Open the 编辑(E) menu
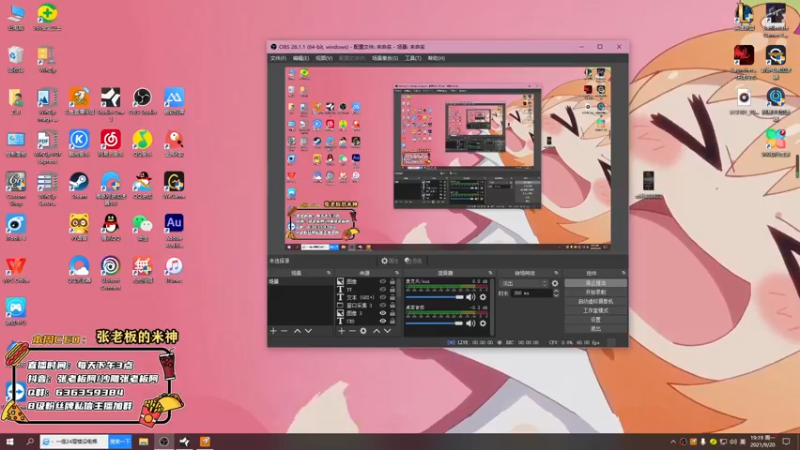This screenshot has width=800, height=450. coord(301,58)
